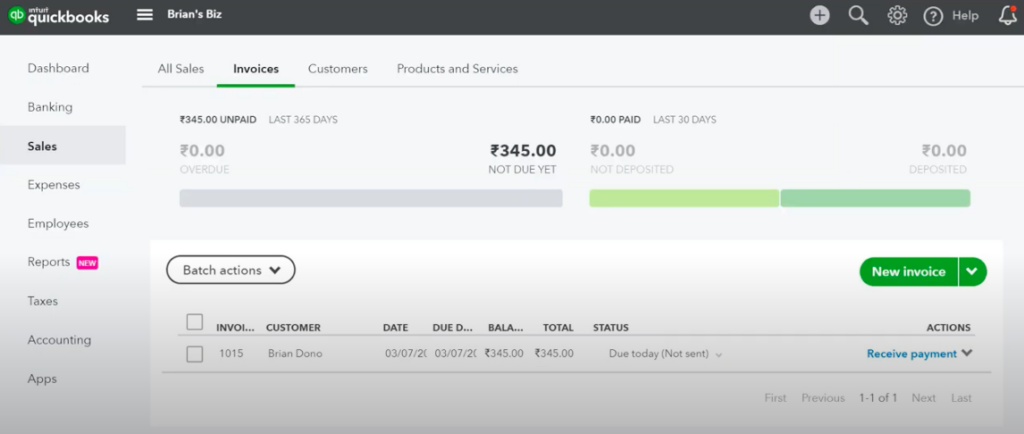The width and height of the screenshot is (1024, 434).
Task: Click Previous pagination link
Action: 823,398
